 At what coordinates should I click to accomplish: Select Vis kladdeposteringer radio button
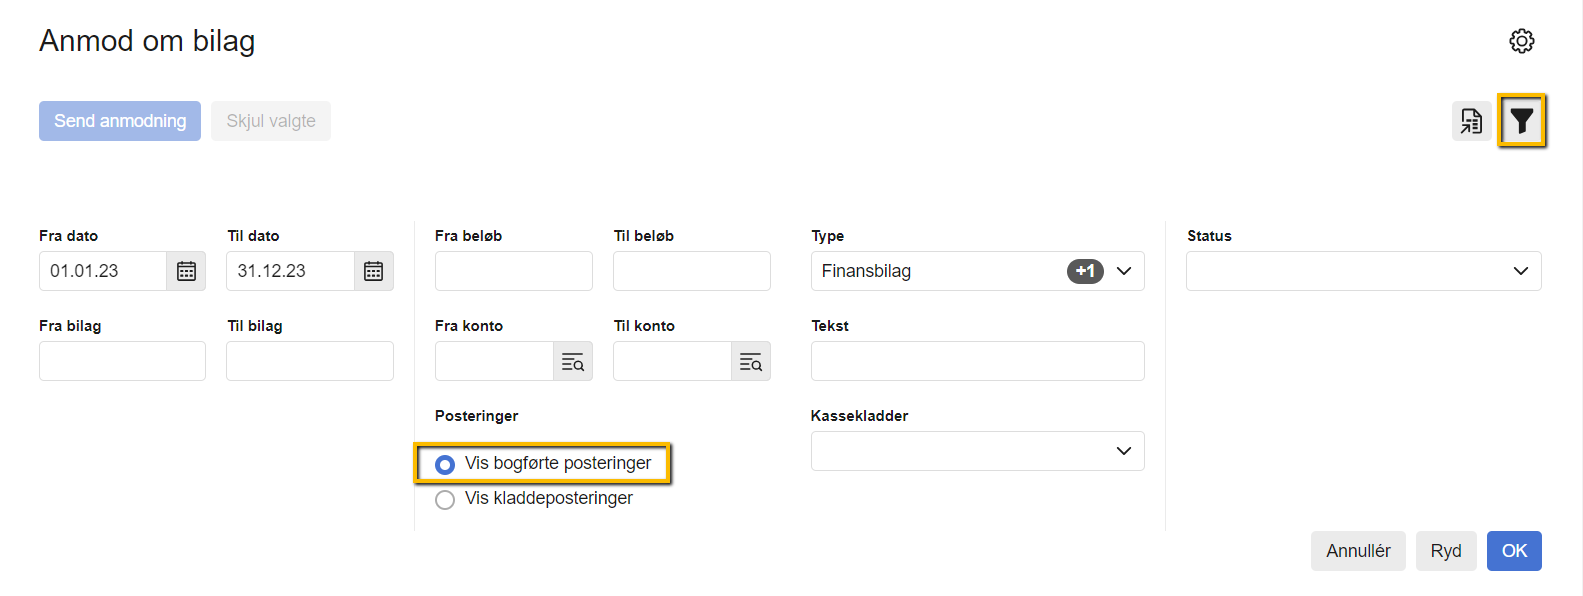(x=445, y=499)
